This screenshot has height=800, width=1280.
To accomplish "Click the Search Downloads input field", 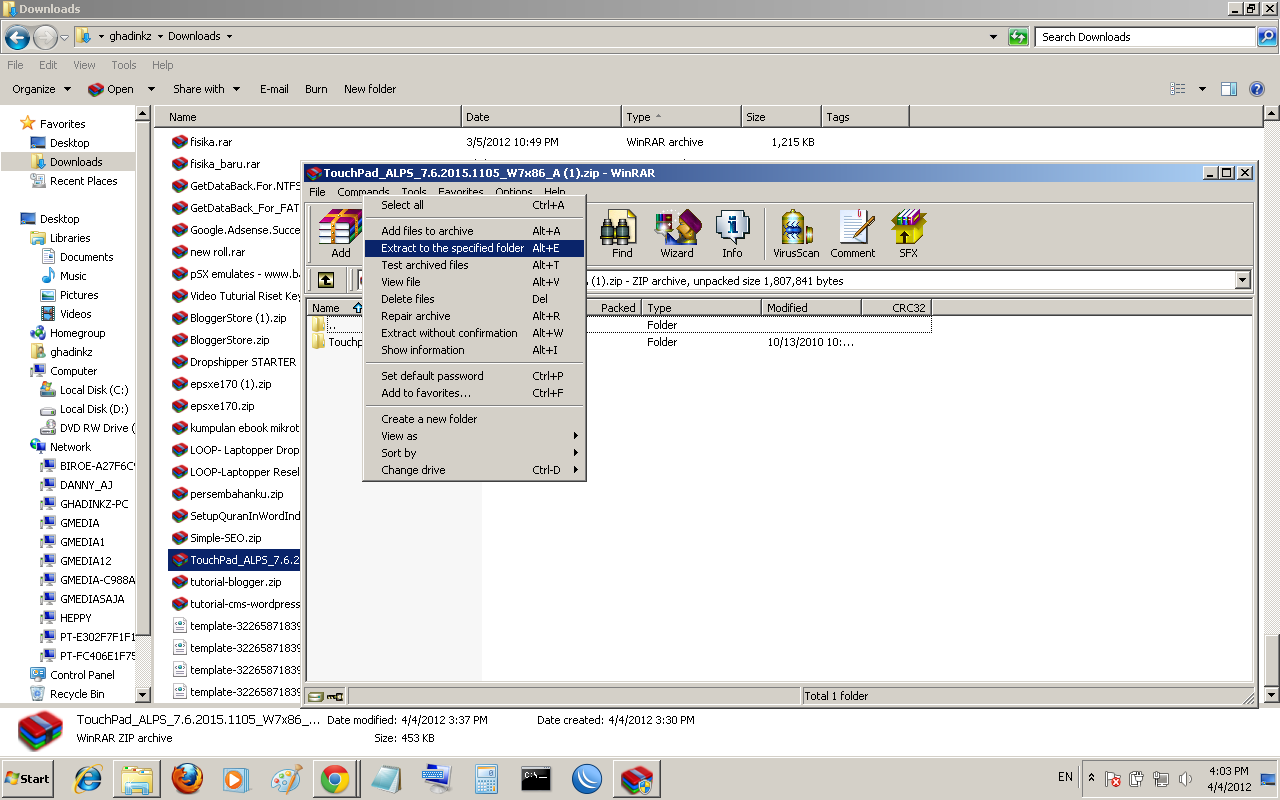I will [1145, 37].
